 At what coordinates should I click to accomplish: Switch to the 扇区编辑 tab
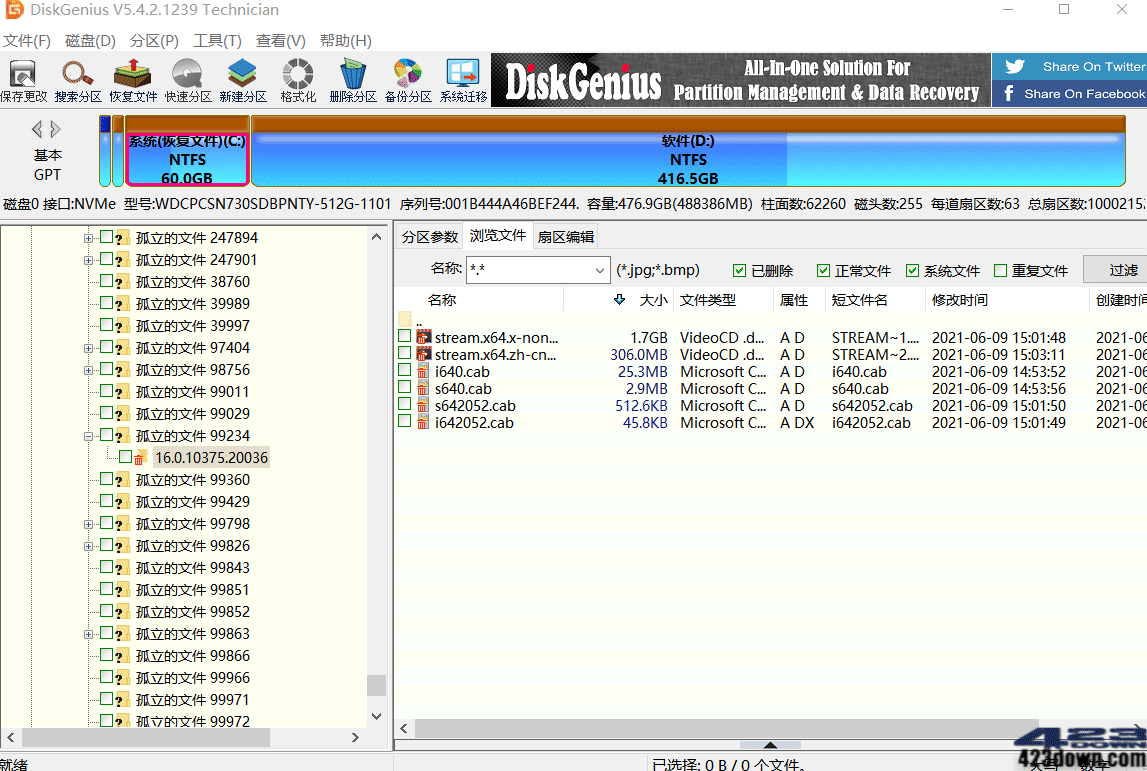click(x=565, y=236)
